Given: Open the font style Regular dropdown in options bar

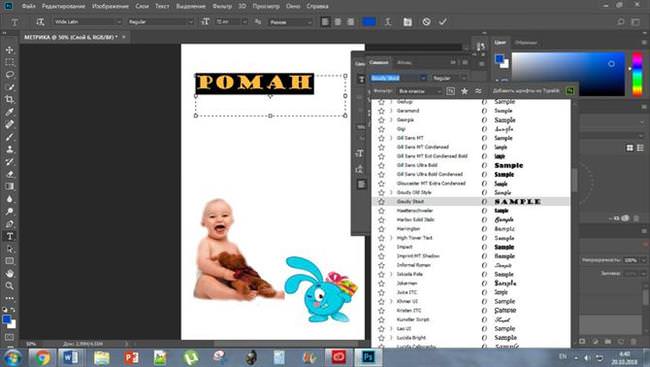Looking at the screenshot, I should pyautogui.click(x=160, y=22).
